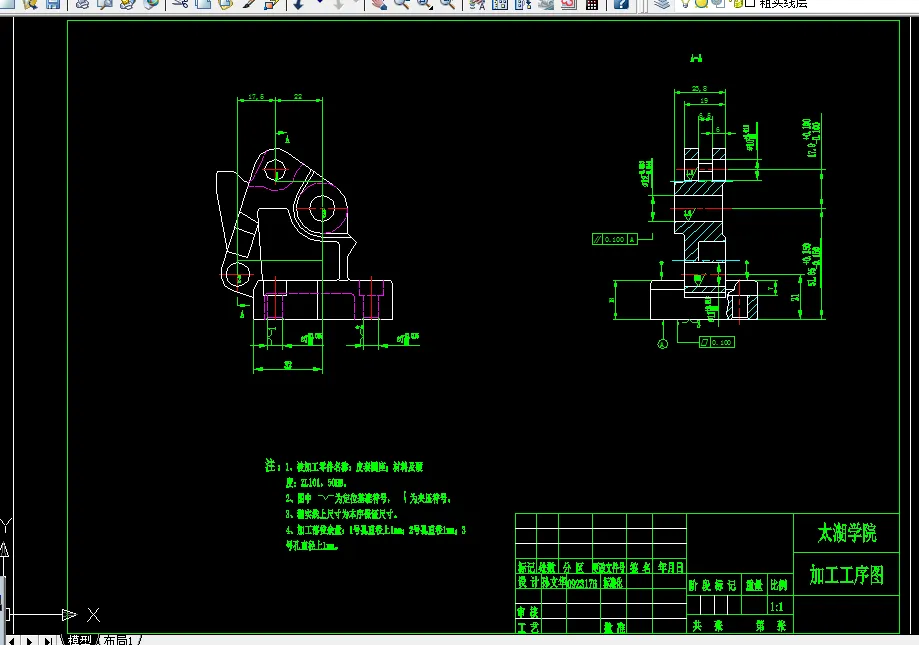The height and width of the screenshot is (645, 919).
Task: Click the layer color swatch square
Action: coord(750,3)
